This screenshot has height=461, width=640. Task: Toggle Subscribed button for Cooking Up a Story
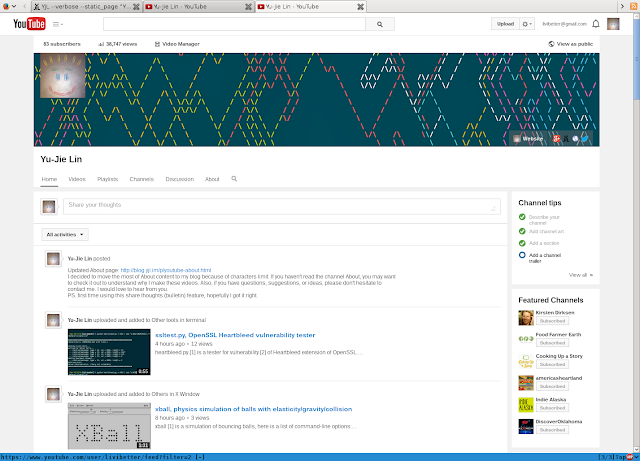(x=552, y=365)
